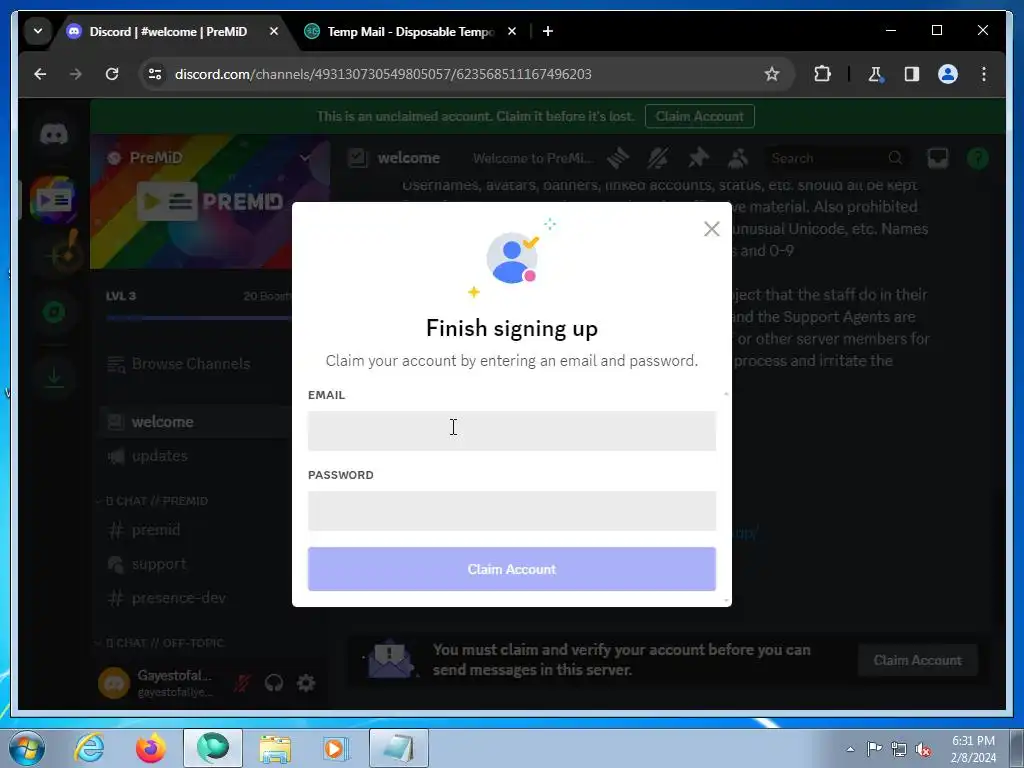This screenshot has width=1024, height=768.
Task: Open the Chrome three-dot menu
Action: [x=984, y=74]
